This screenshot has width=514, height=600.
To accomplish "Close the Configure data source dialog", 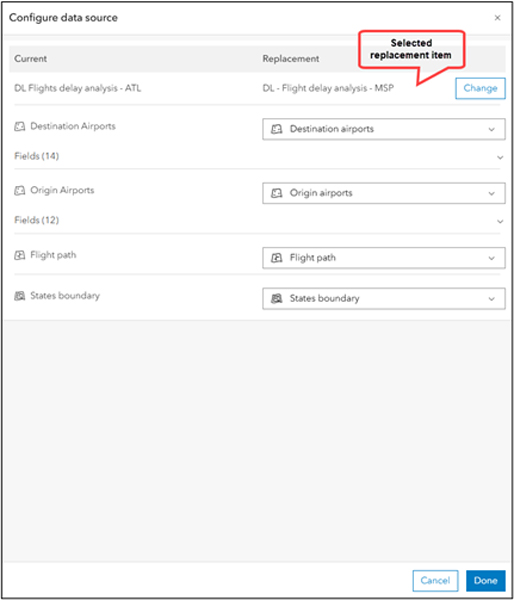I will (497, 18).
